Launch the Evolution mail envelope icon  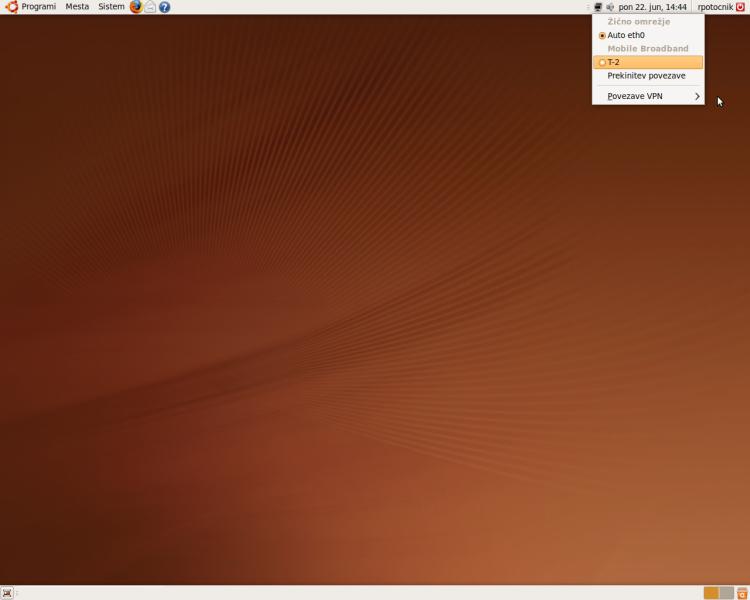pos(150,7)
